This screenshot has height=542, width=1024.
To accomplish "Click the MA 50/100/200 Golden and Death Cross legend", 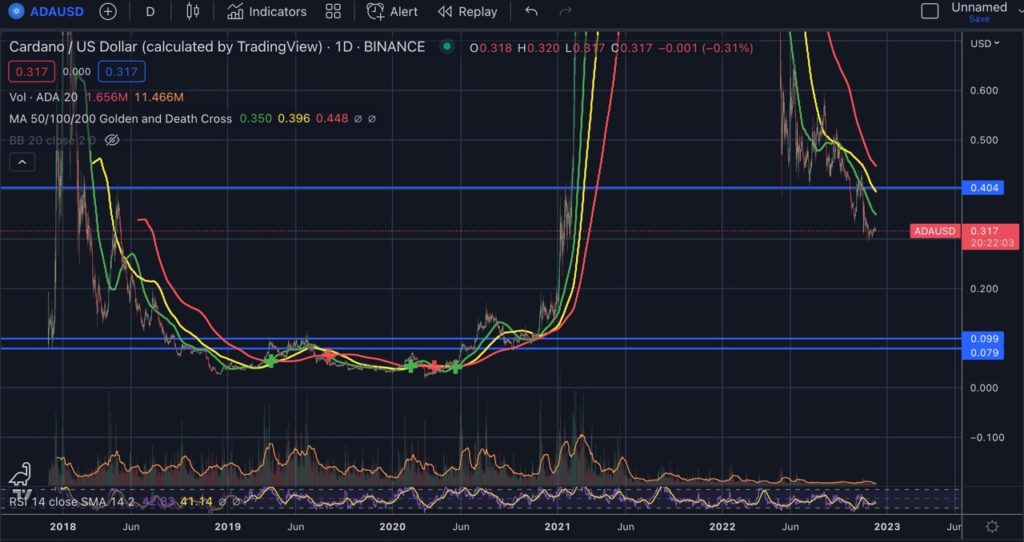I will point(121,118).
